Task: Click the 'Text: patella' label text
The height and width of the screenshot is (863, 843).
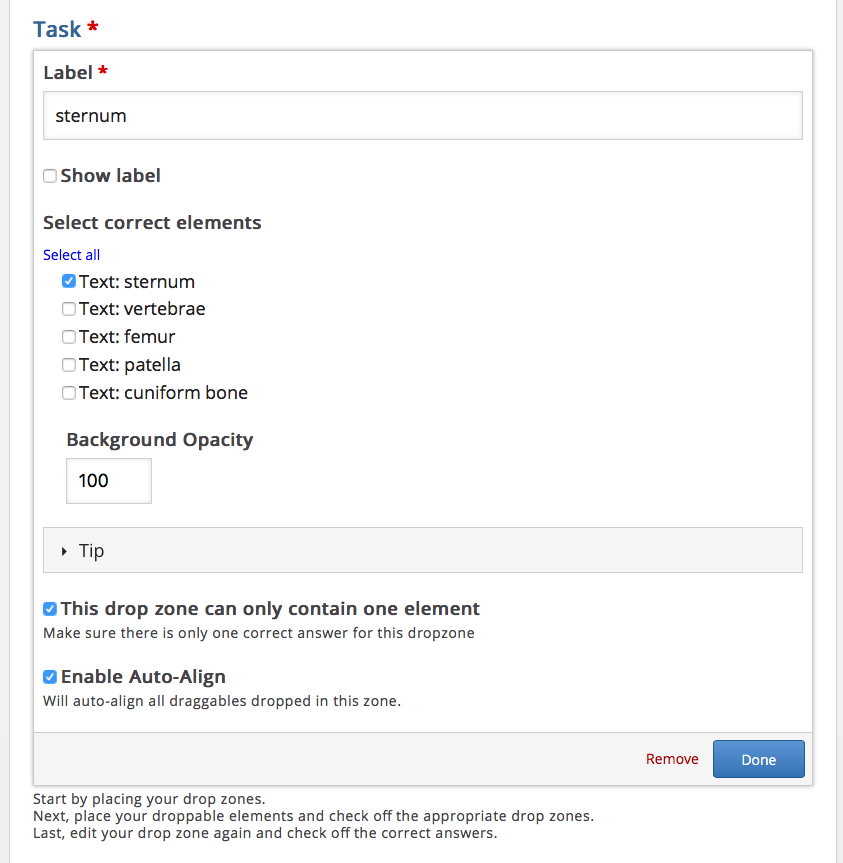Action: point(130,365)
